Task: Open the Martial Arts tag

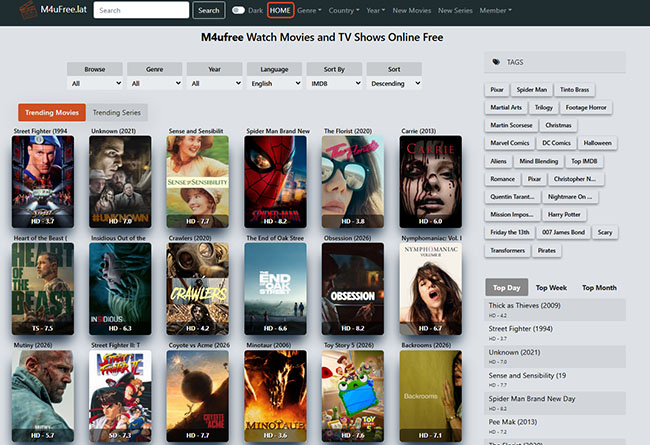Action: (506, 107)
